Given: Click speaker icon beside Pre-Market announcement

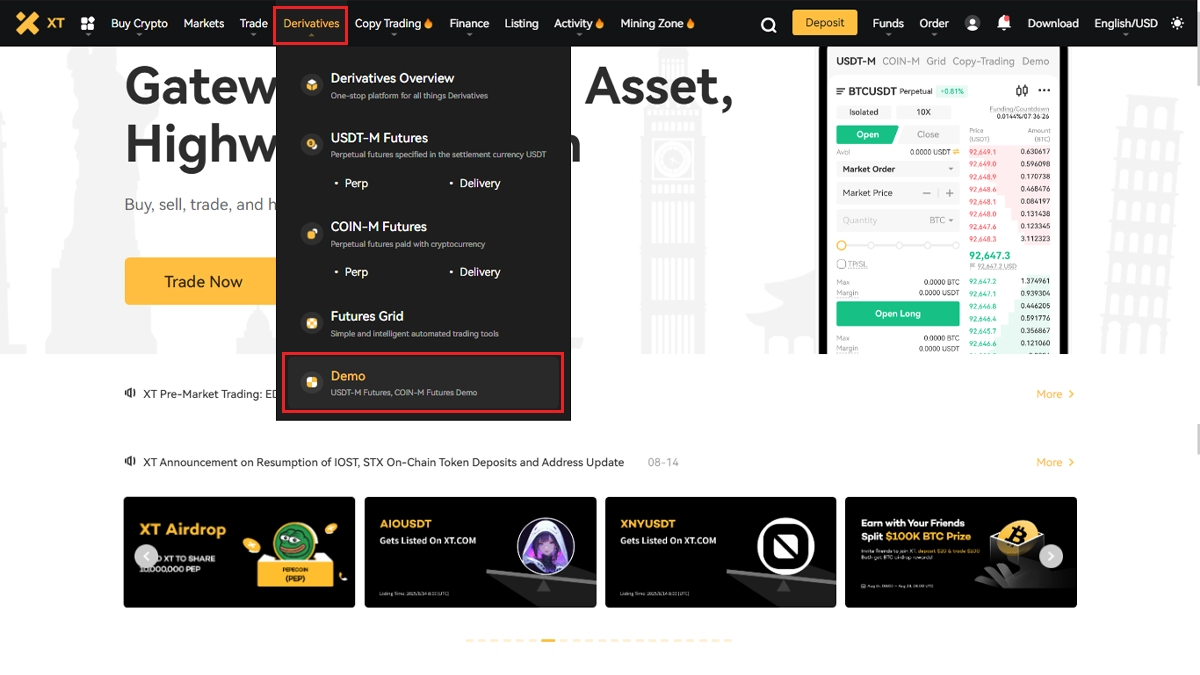Looking at the screenshot, I should pos(130,393).
